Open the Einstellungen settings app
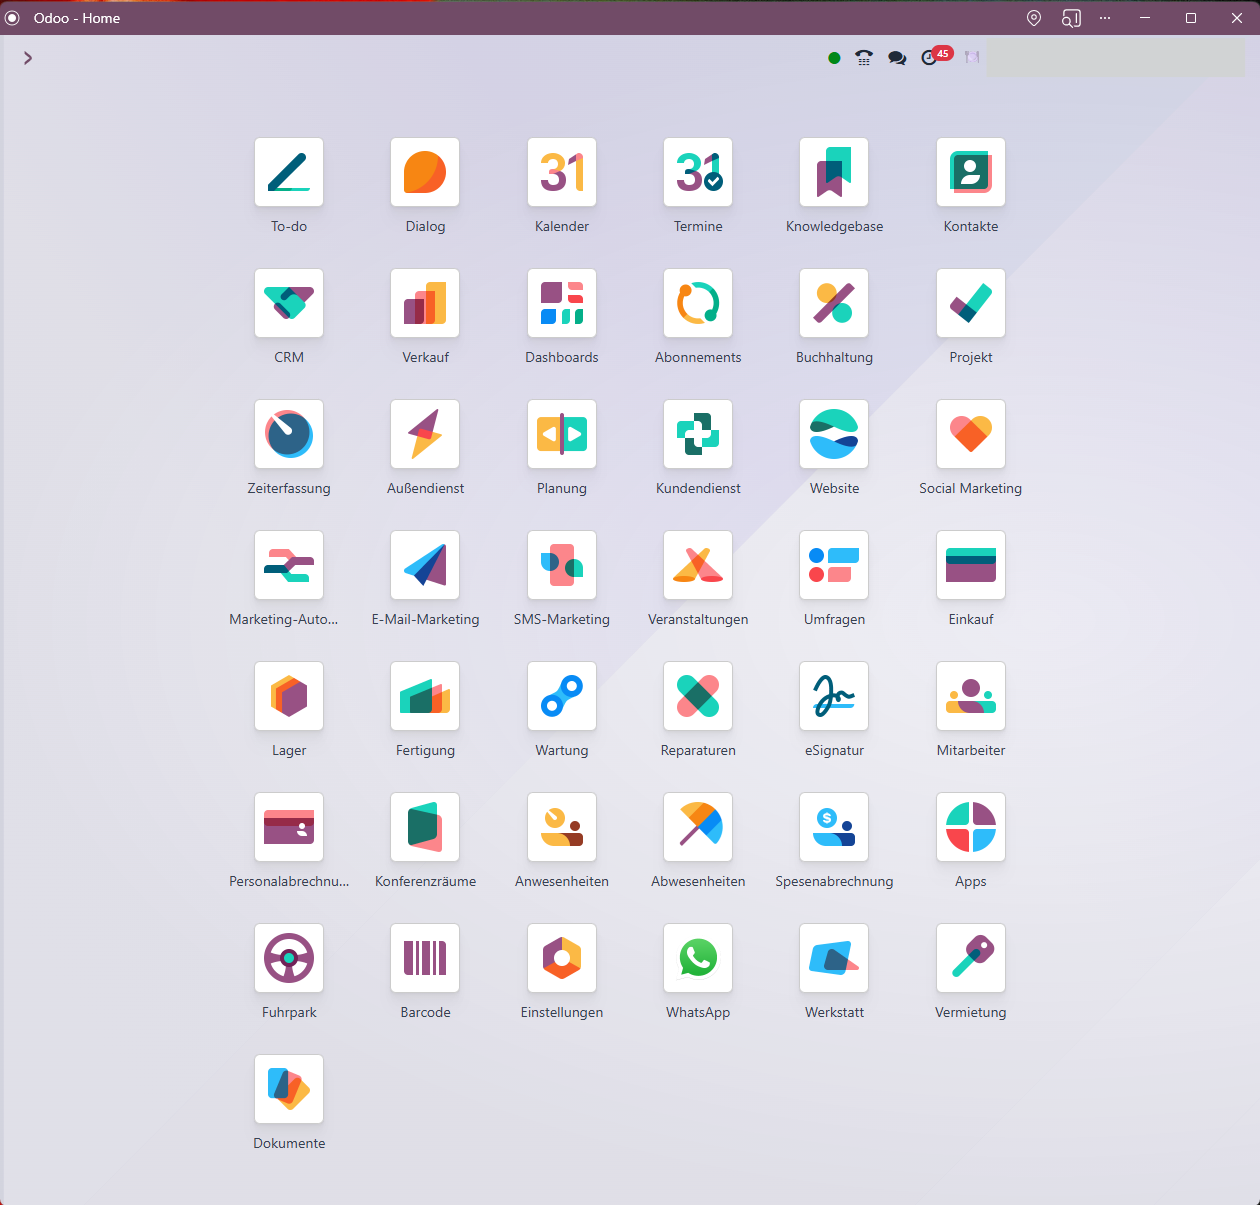Screen dimensions: 1260x1205 pos(562,959)
